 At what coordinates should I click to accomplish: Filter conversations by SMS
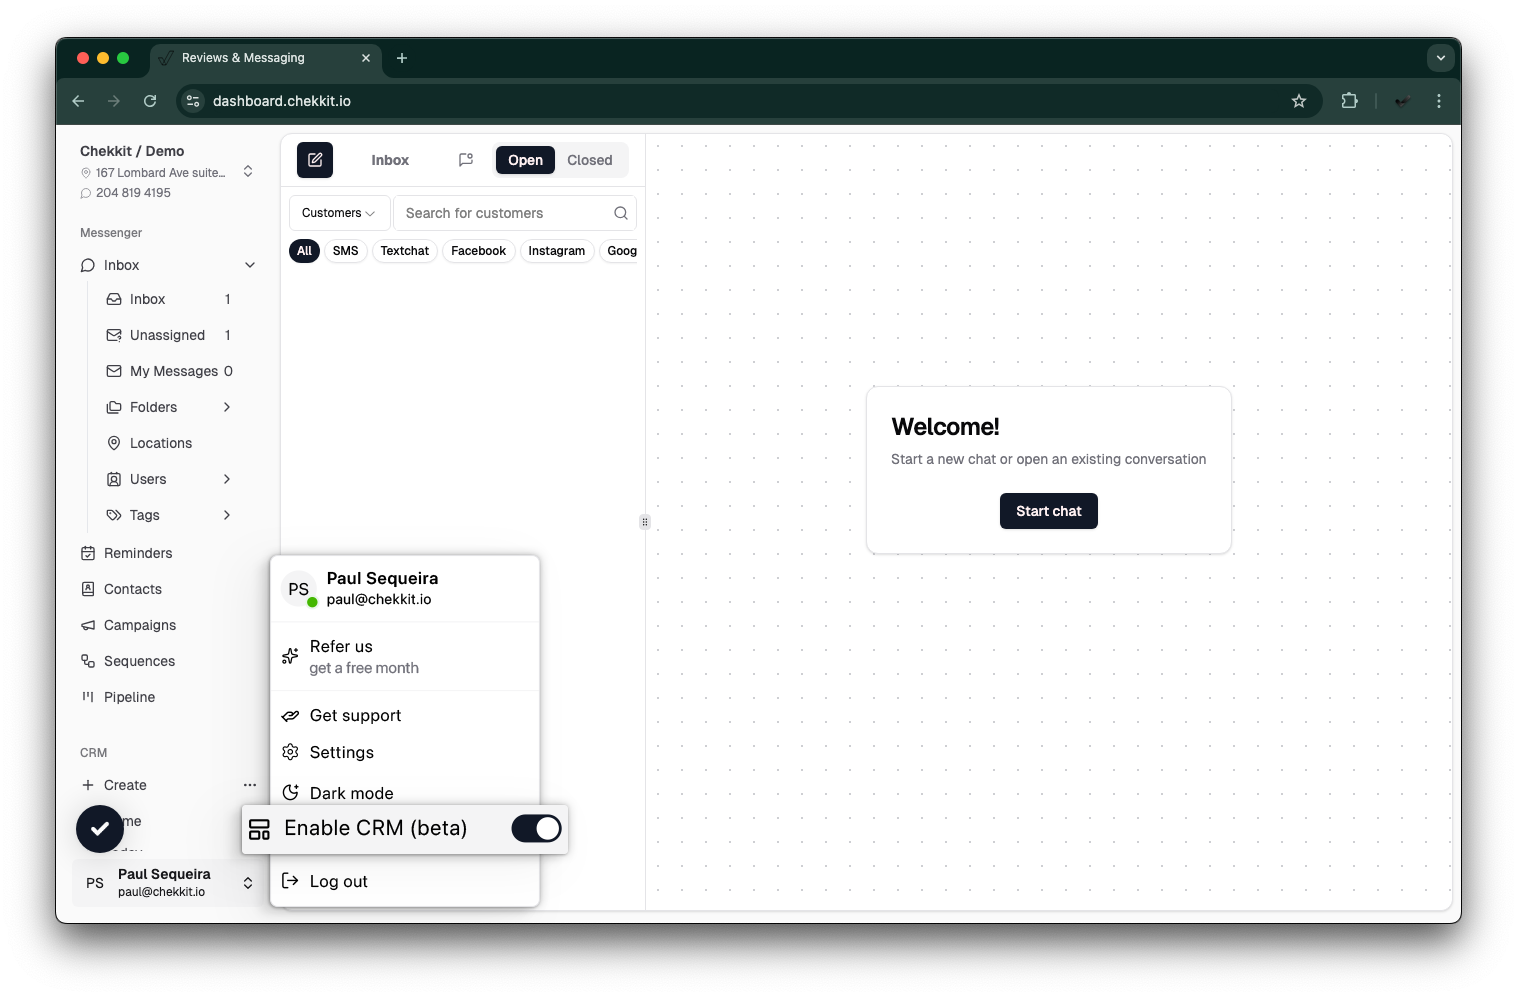tap(345, 251)
